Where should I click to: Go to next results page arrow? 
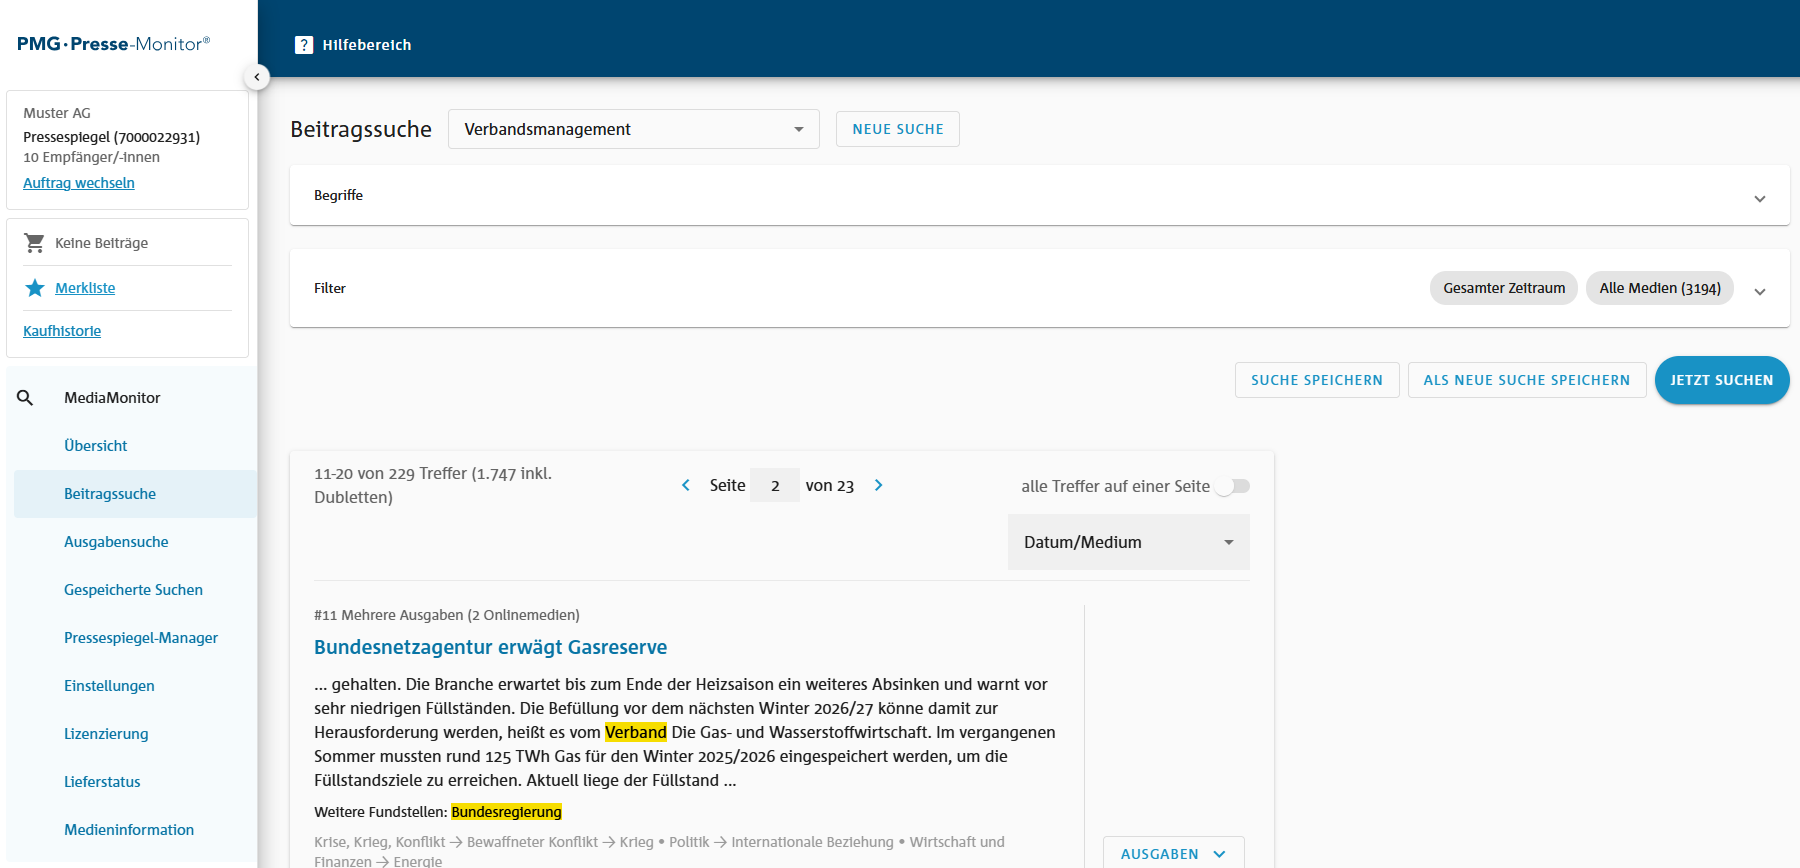pyautogui.click(x=879, y=485)
